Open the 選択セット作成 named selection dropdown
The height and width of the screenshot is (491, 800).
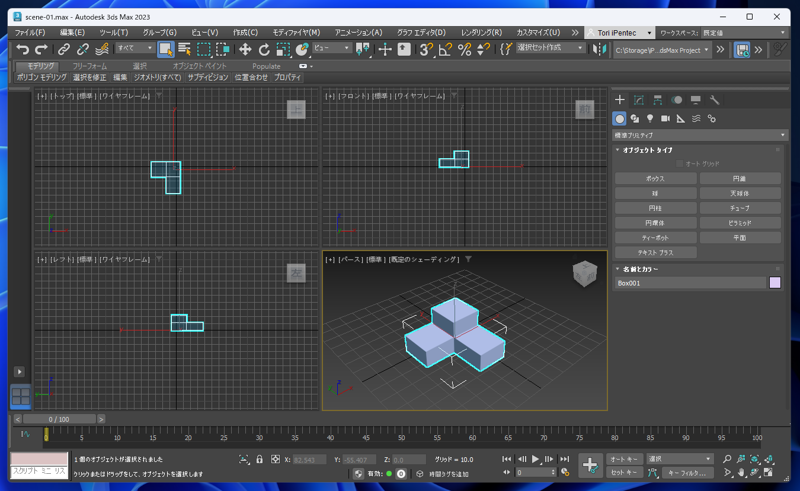[x=550, y=48]
